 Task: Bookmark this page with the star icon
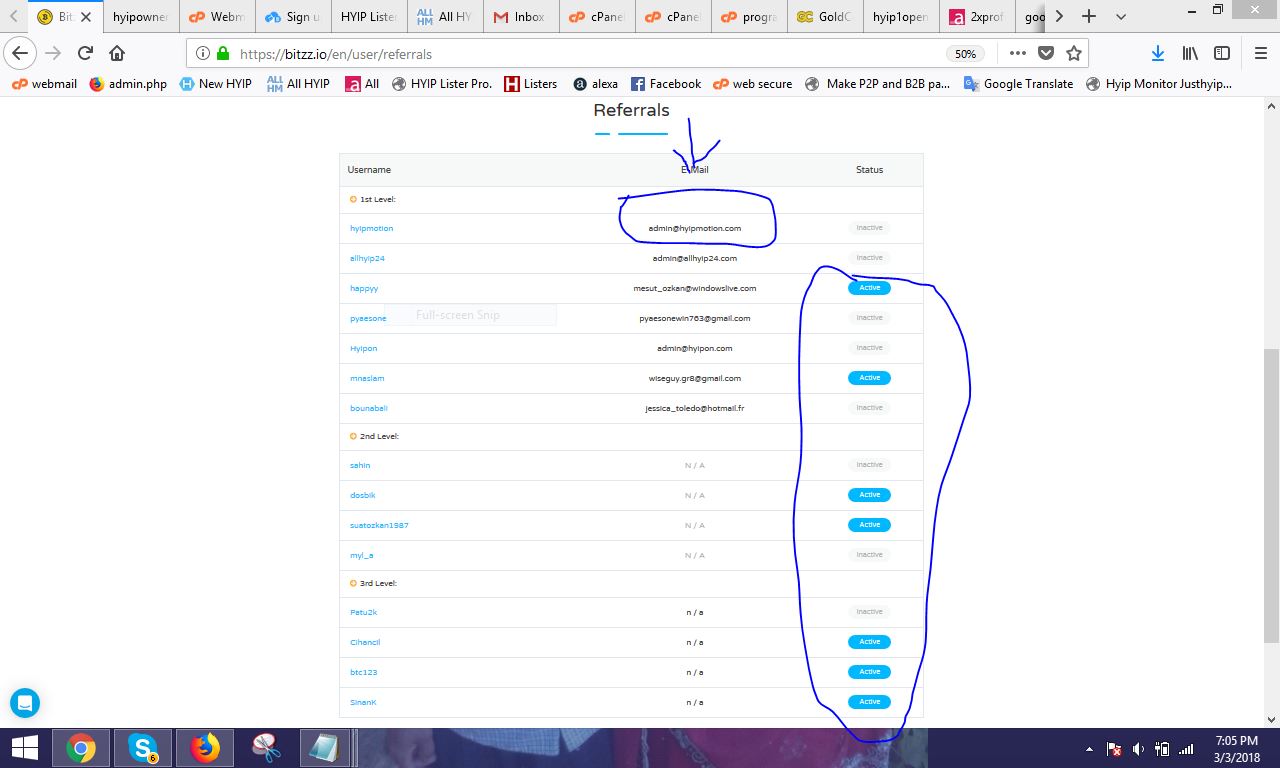click(1074, 53)
